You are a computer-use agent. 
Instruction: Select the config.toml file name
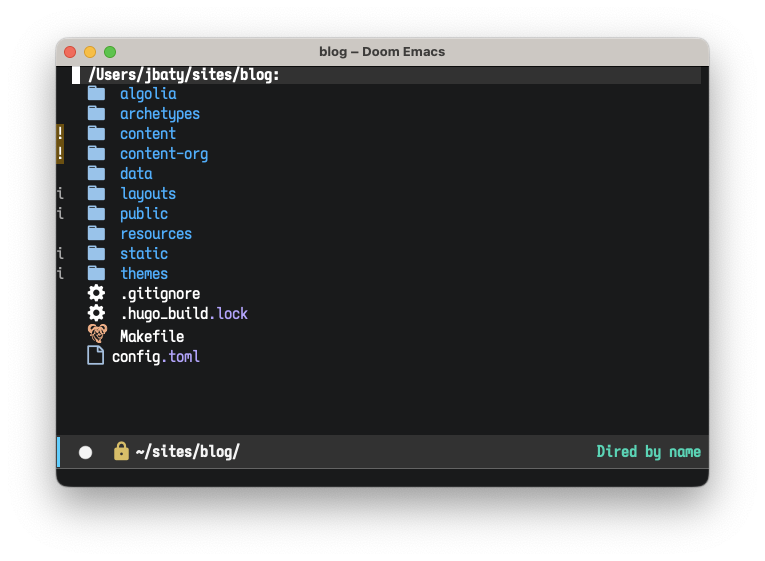[x=156, y=357]
